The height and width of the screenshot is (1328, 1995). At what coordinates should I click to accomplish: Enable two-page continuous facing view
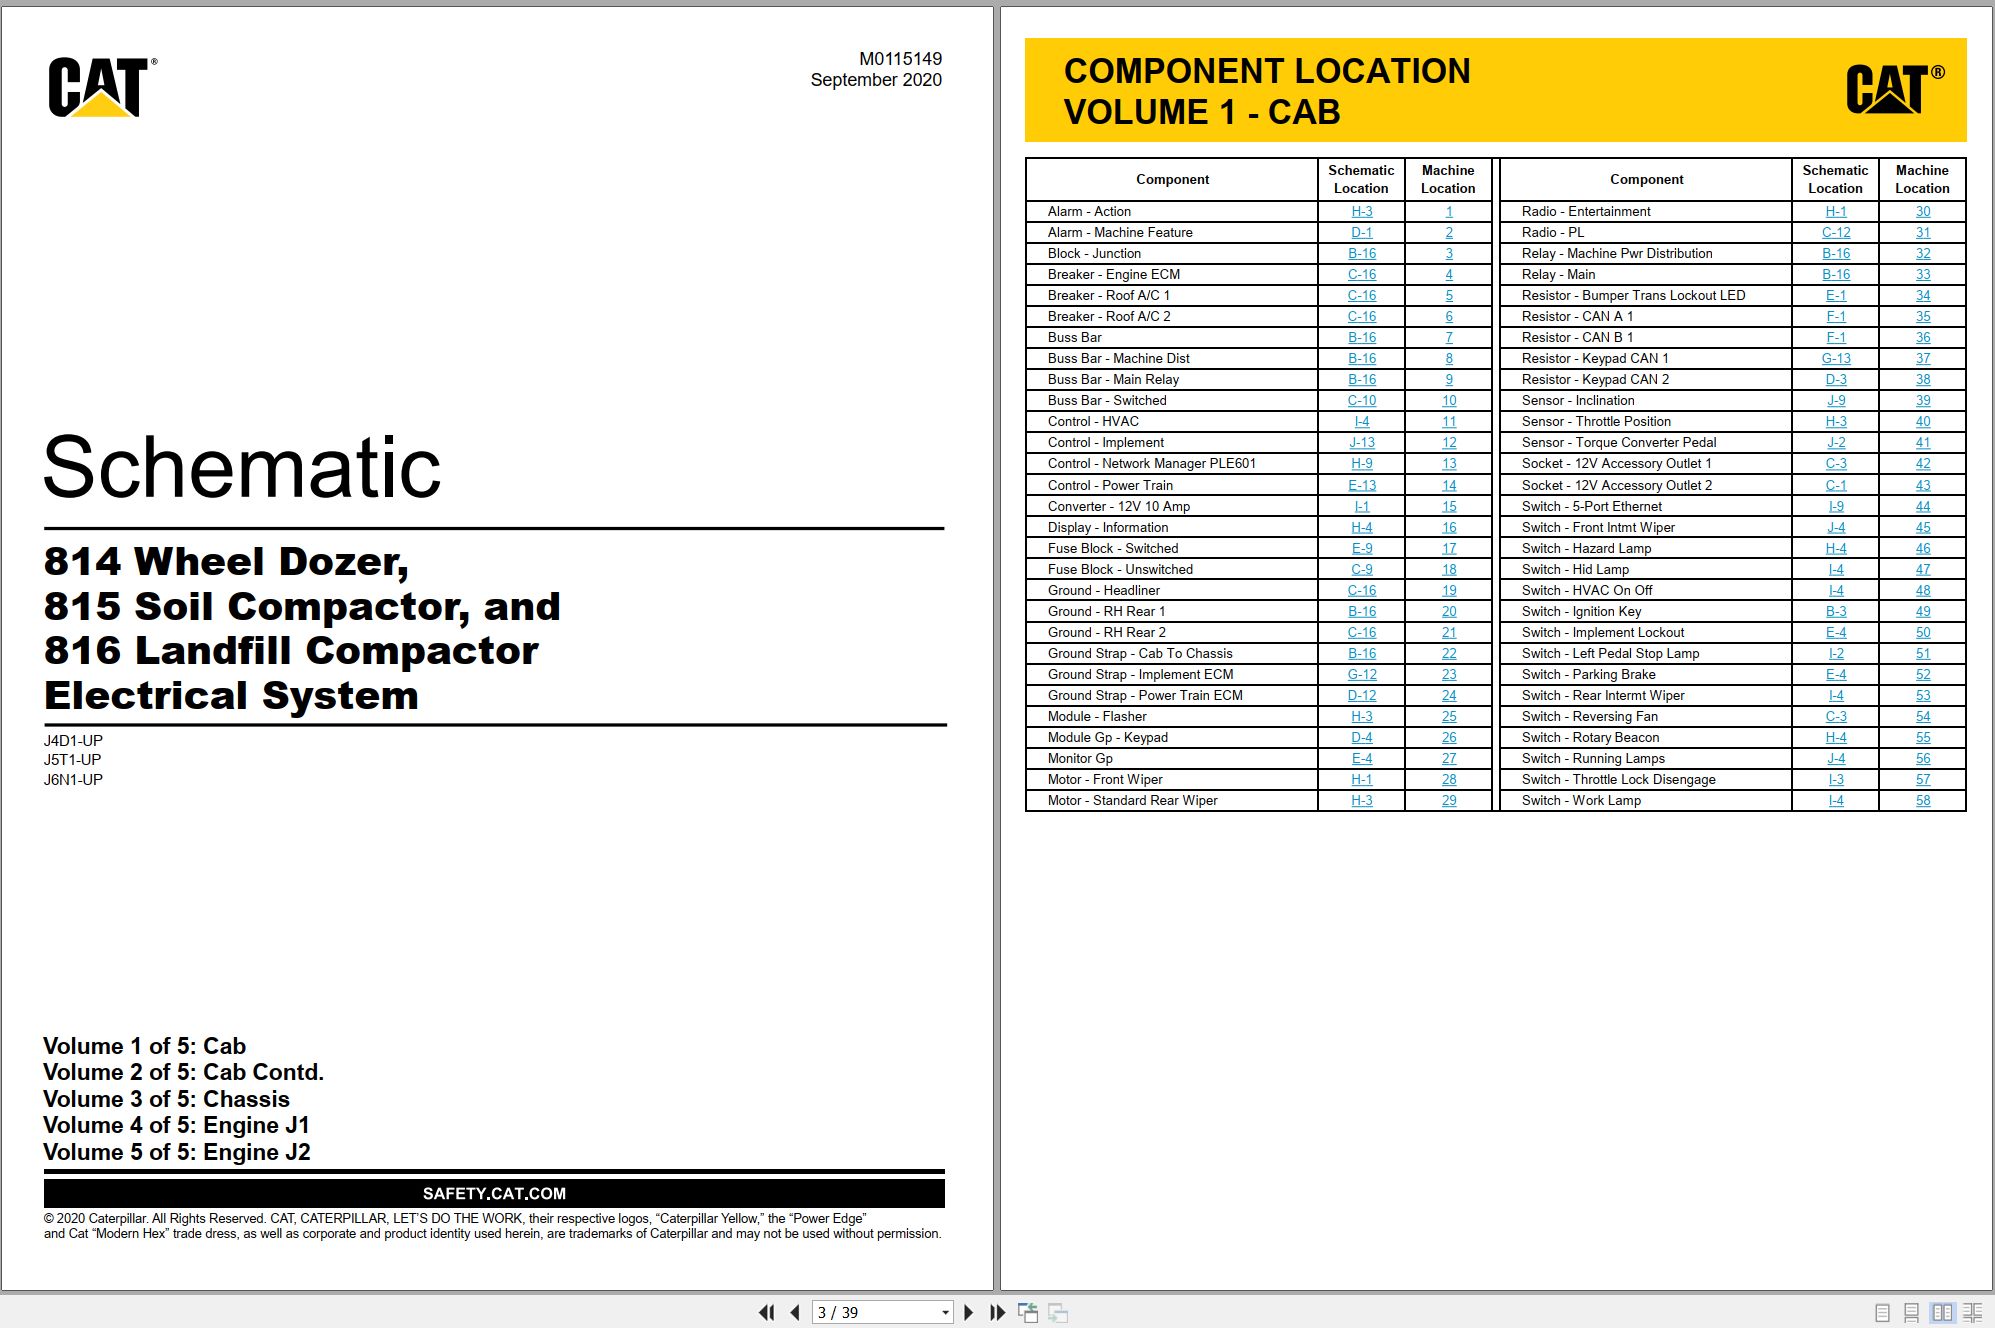point(1973,1312)
